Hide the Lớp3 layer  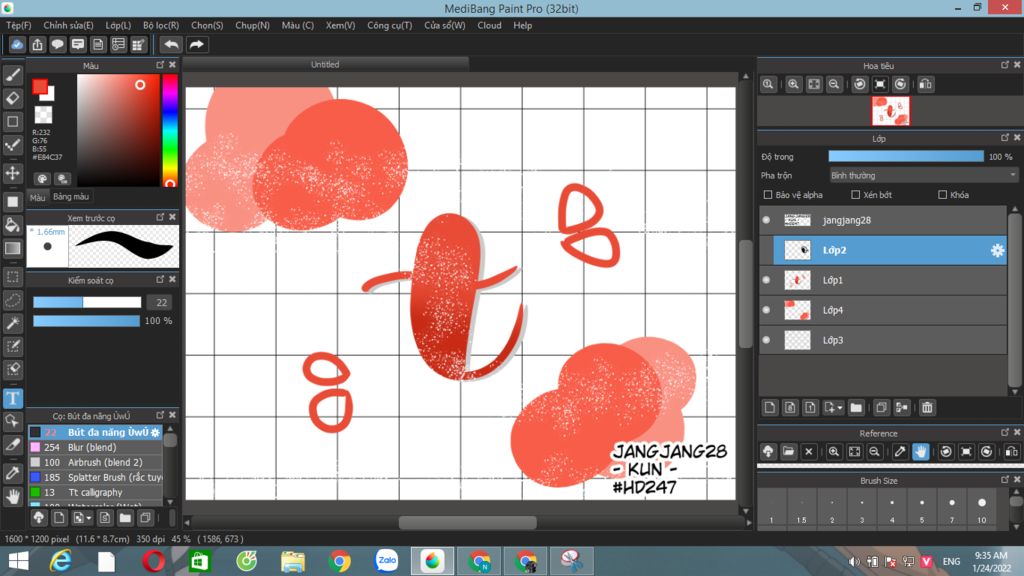pos(767,340)
